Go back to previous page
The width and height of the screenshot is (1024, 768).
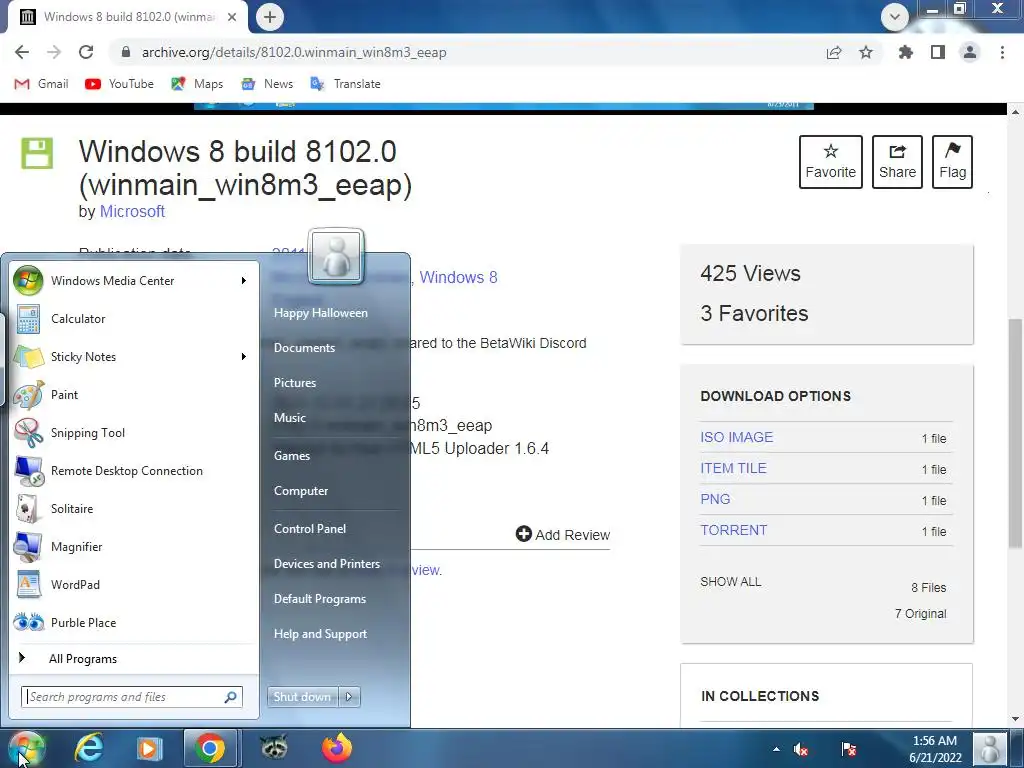[22, 52]
